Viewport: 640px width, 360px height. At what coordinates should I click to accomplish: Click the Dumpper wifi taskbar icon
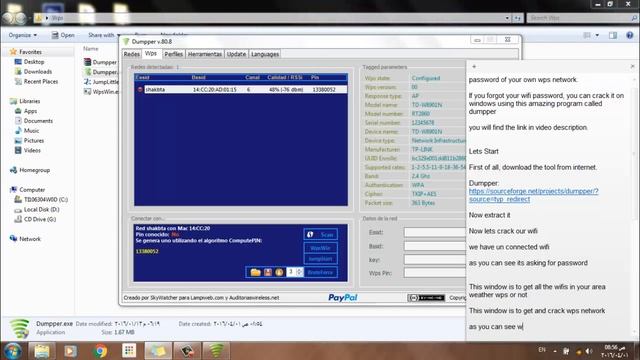pyautogui.click(x=216, y=351)
